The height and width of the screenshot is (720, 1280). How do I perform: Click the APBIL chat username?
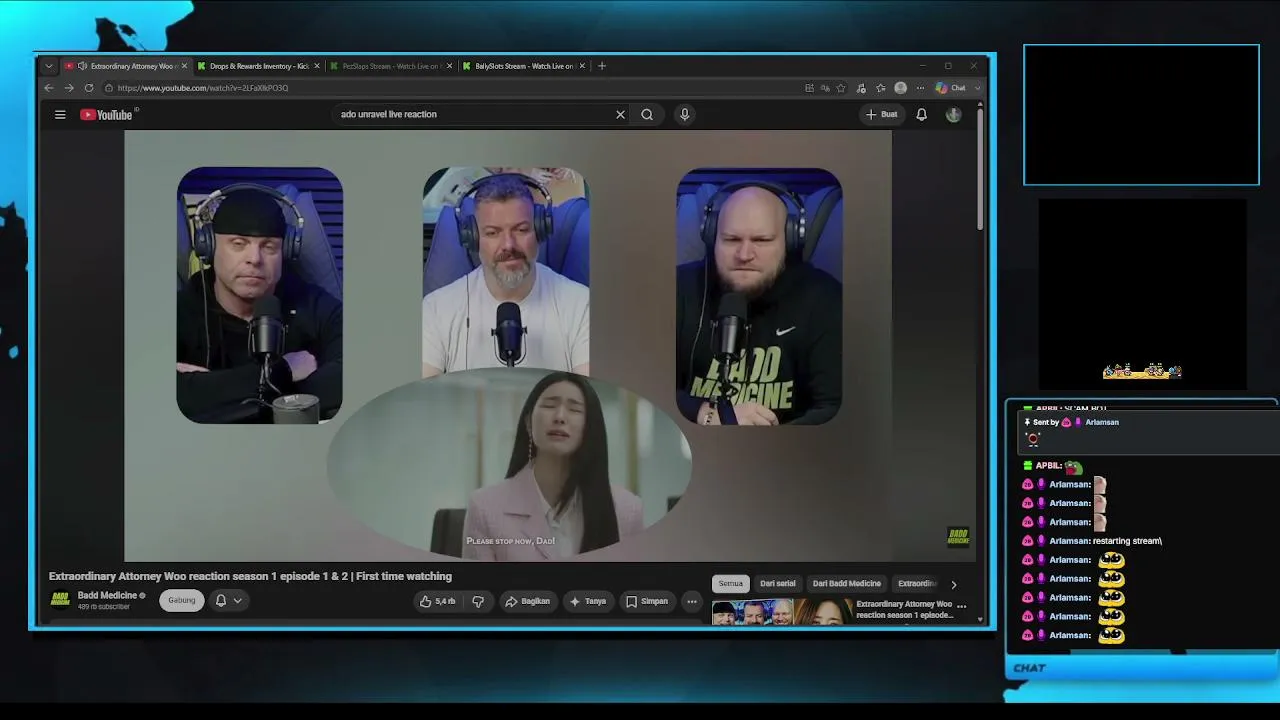tap(1049, 466)
